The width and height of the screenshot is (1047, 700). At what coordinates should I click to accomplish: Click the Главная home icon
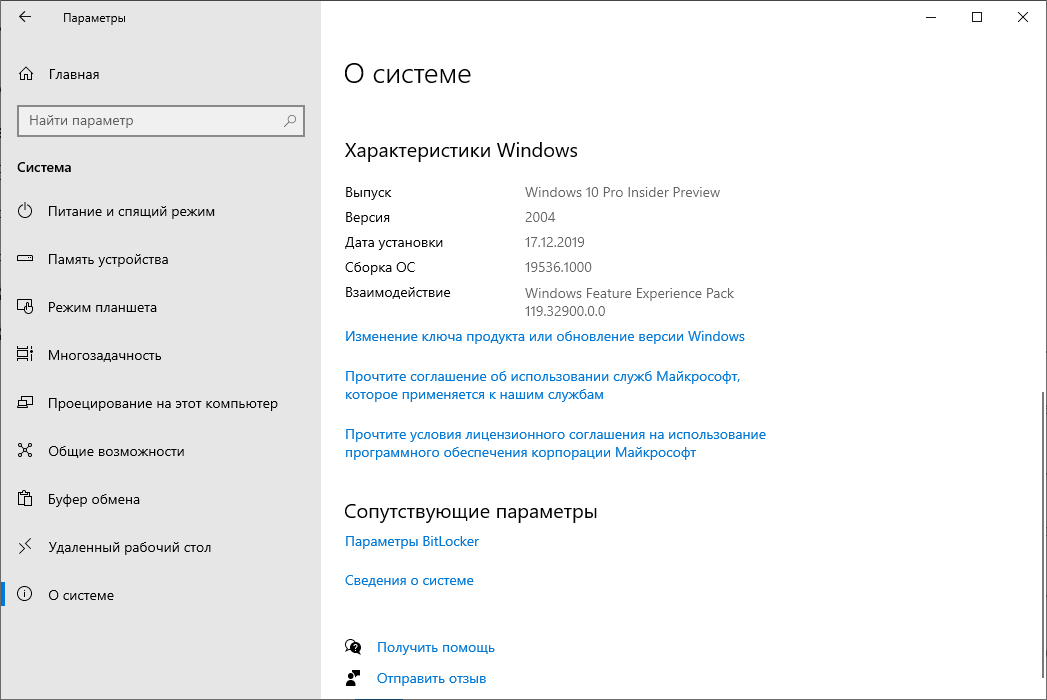27,74
